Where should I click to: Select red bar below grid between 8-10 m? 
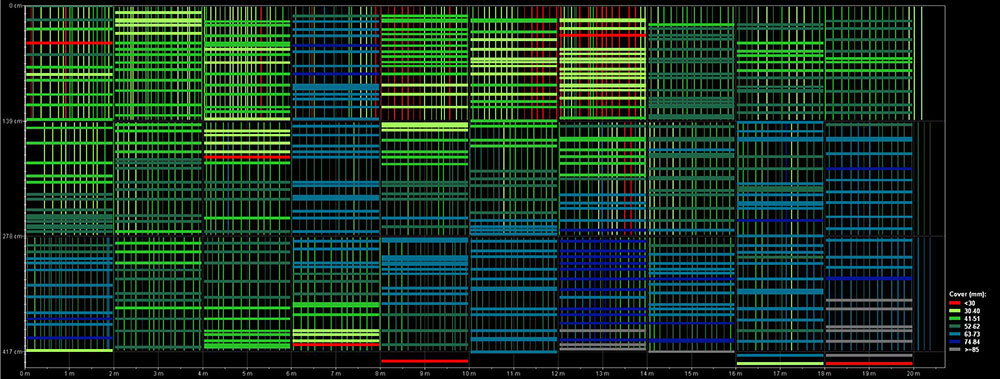click(x=425, y=361)
